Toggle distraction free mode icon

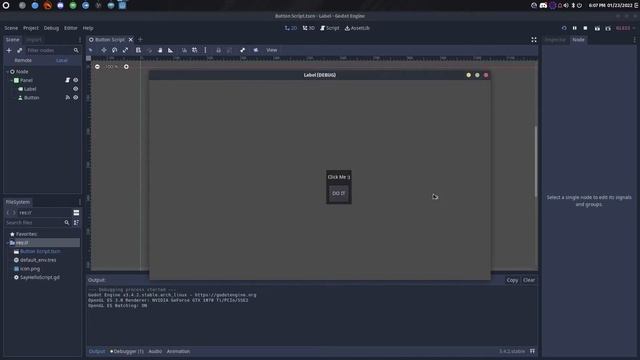point(533,40)
